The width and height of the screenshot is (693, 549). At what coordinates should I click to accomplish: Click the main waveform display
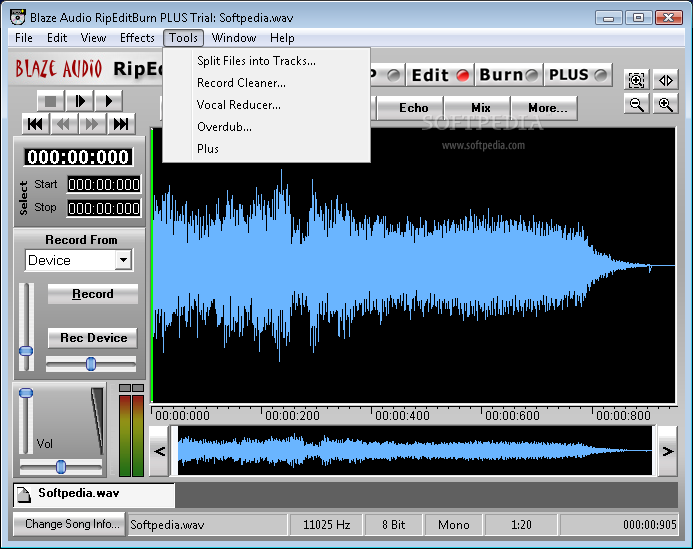(413, 265)
